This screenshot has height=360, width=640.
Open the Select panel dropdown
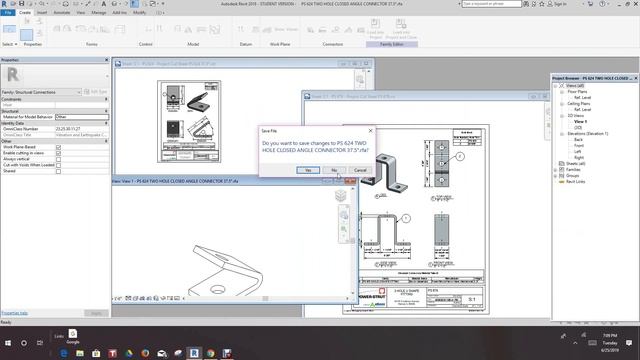click(9, 44)
